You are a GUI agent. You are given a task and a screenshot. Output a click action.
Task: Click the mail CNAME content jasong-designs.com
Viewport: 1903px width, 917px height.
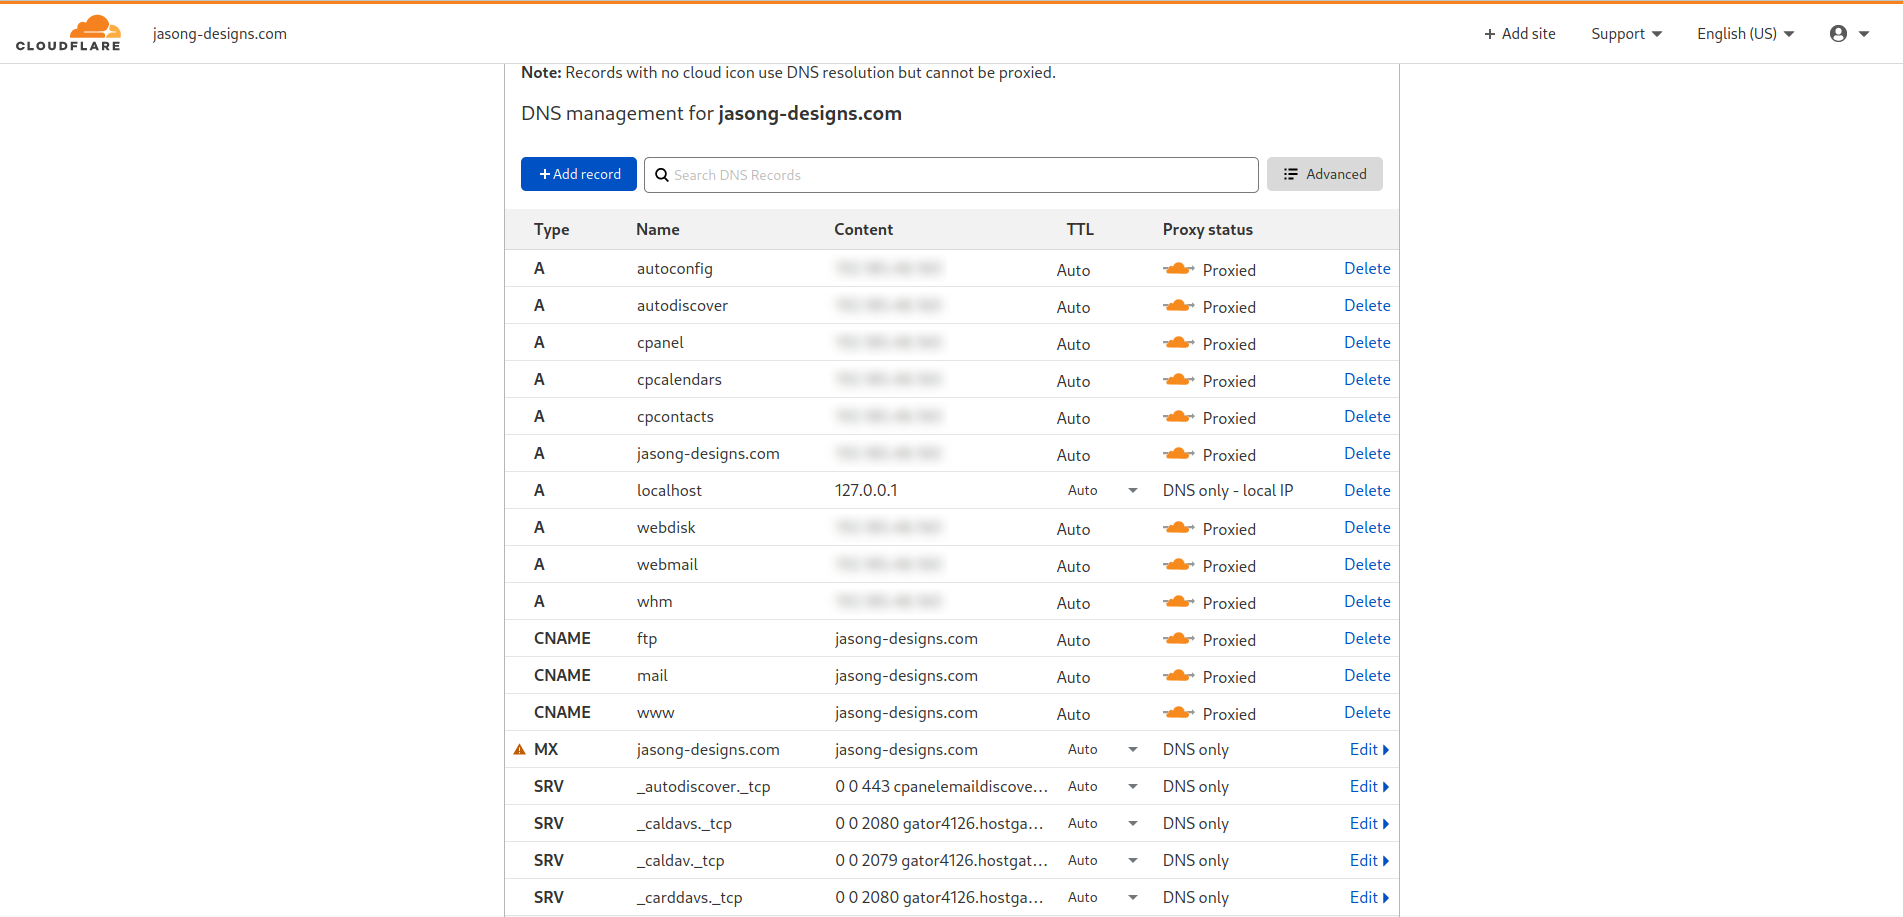point(906,675)
